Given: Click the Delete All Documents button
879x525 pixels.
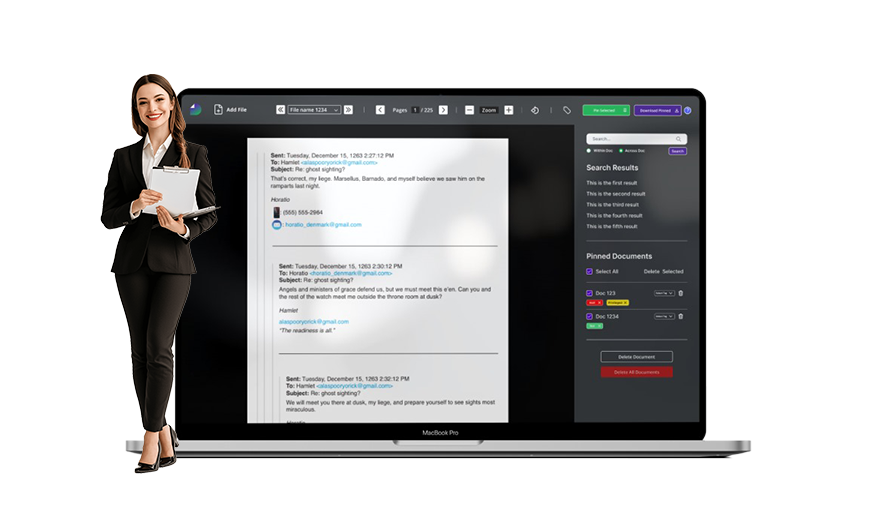Looking at the screenshot, I should coord(636,372).
